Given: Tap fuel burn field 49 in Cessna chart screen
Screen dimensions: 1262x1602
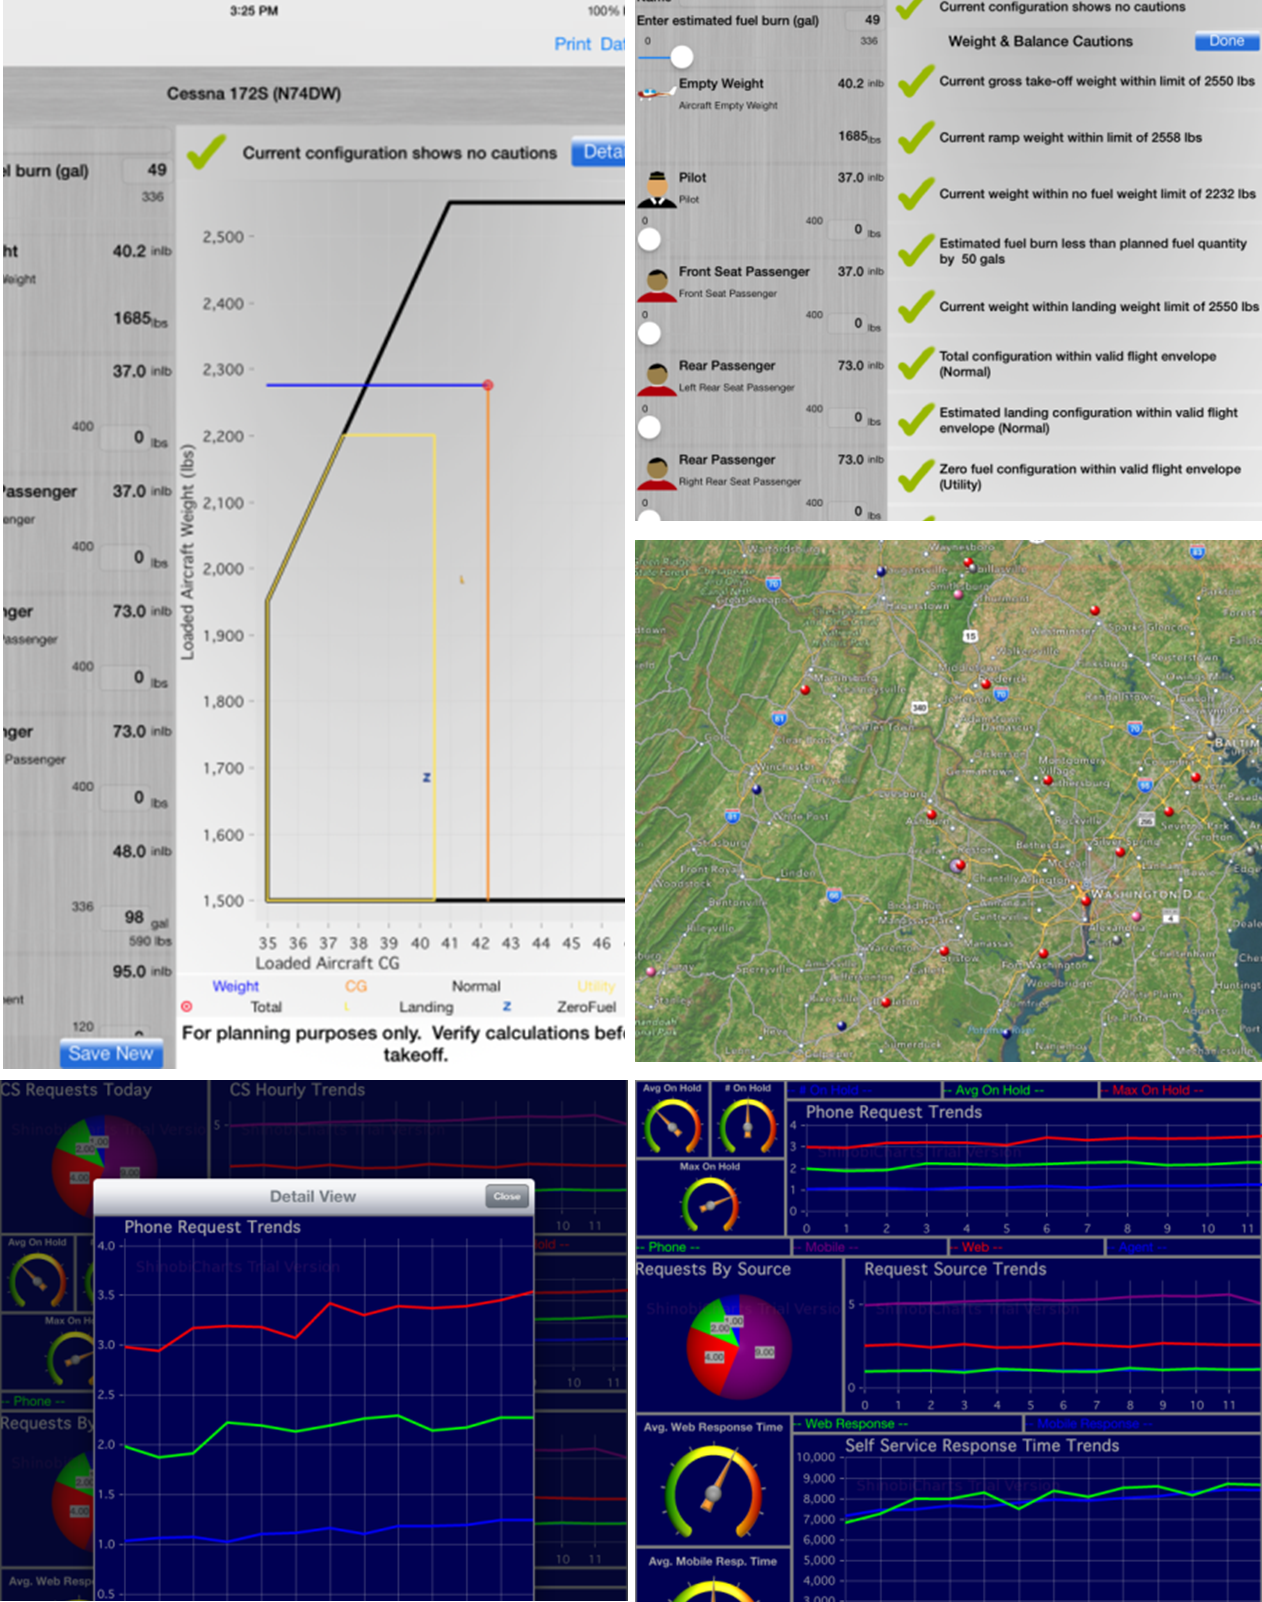Looking at the screenshot, I should (147, 170).
